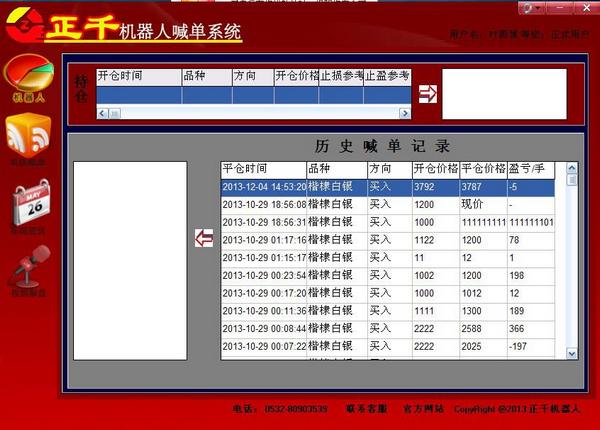Open the pie chart 机器人 sidebar icon
The width and height of the screenshot is (600, 430).
[28, 78]
